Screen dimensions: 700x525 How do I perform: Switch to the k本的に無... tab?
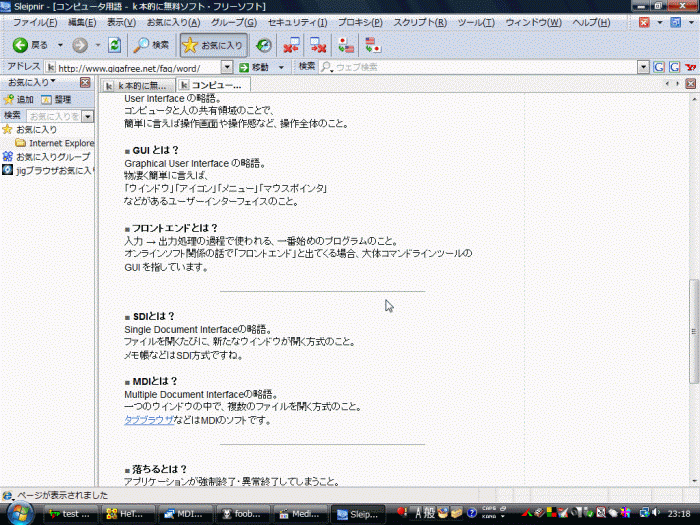click(137, 85)
